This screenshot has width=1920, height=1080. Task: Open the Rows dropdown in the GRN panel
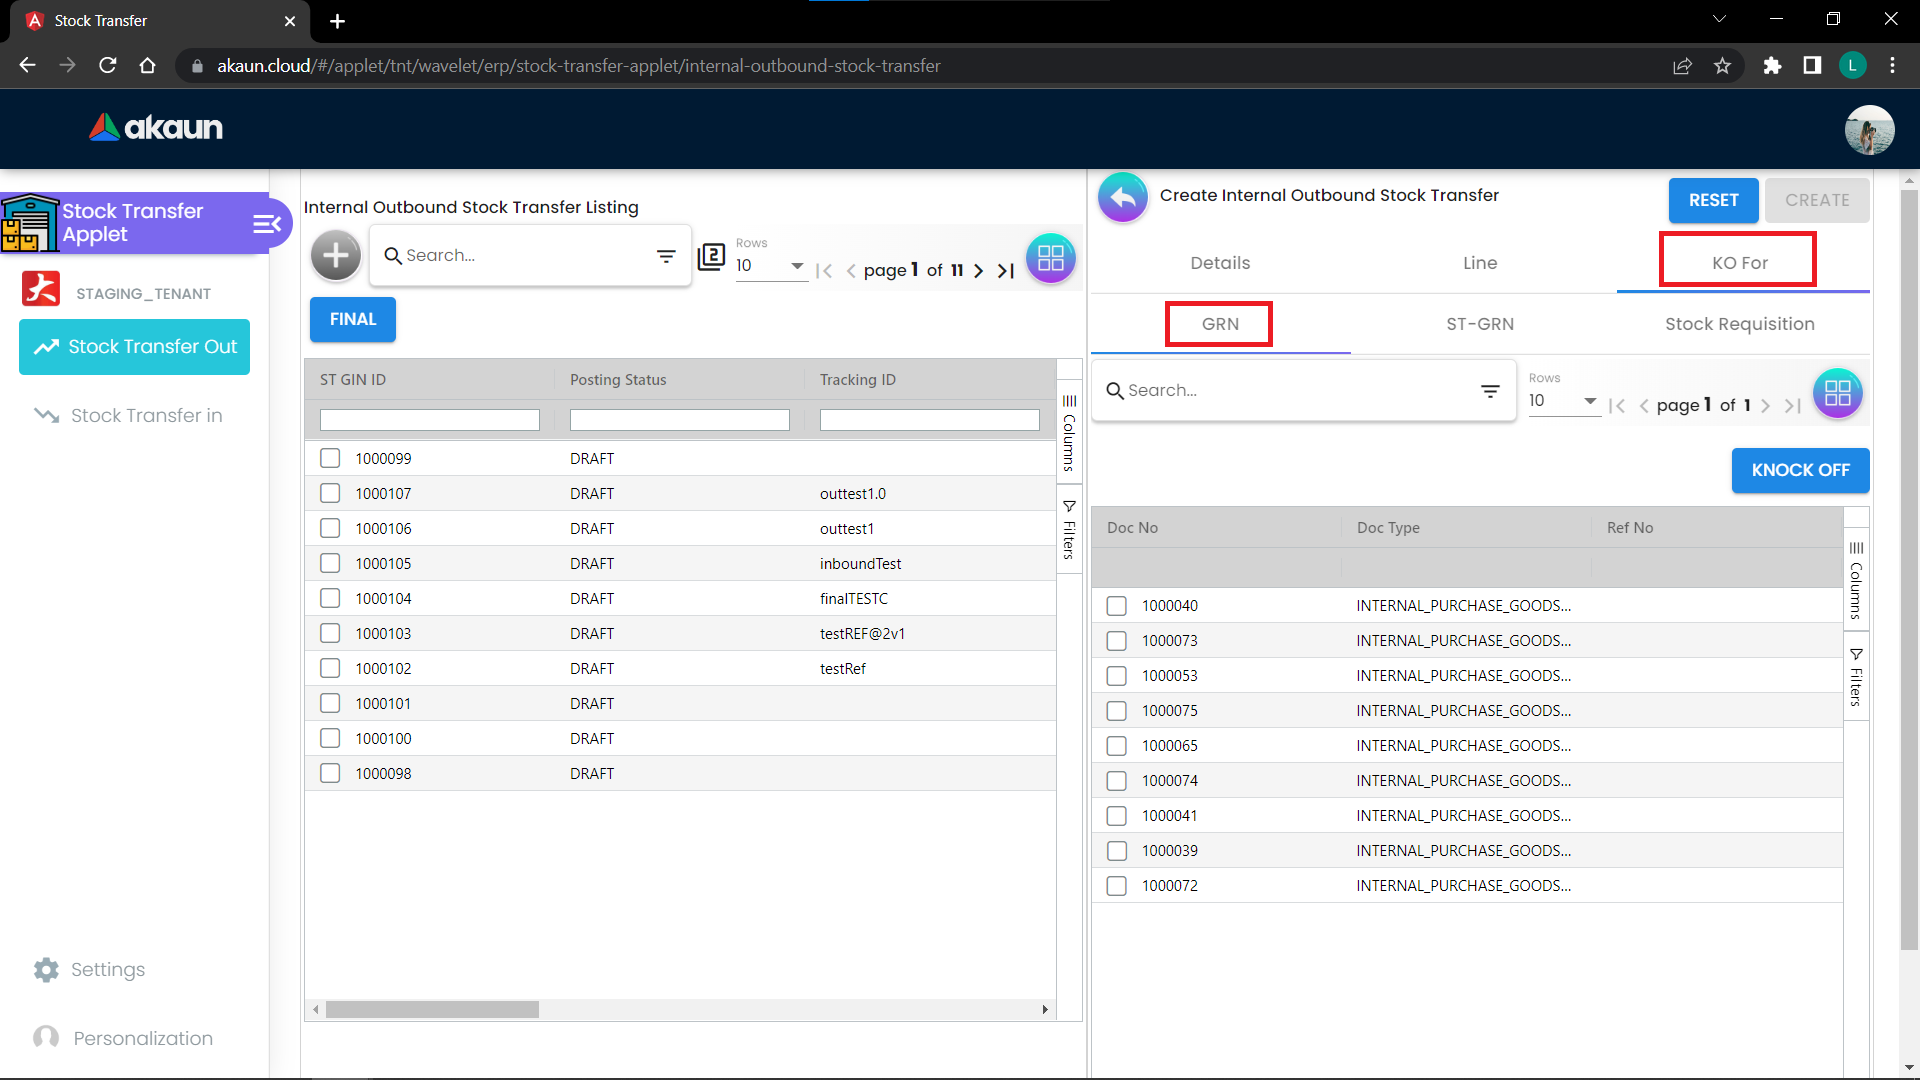tap(1563, 401)
